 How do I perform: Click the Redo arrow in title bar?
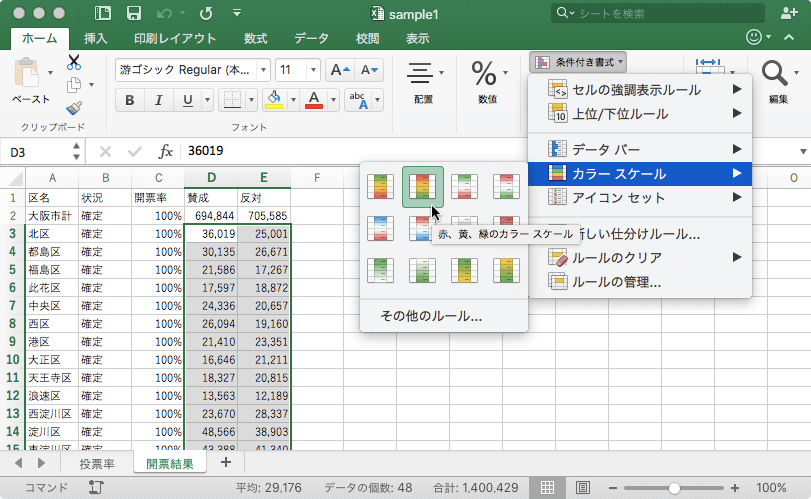pos(206,13)
